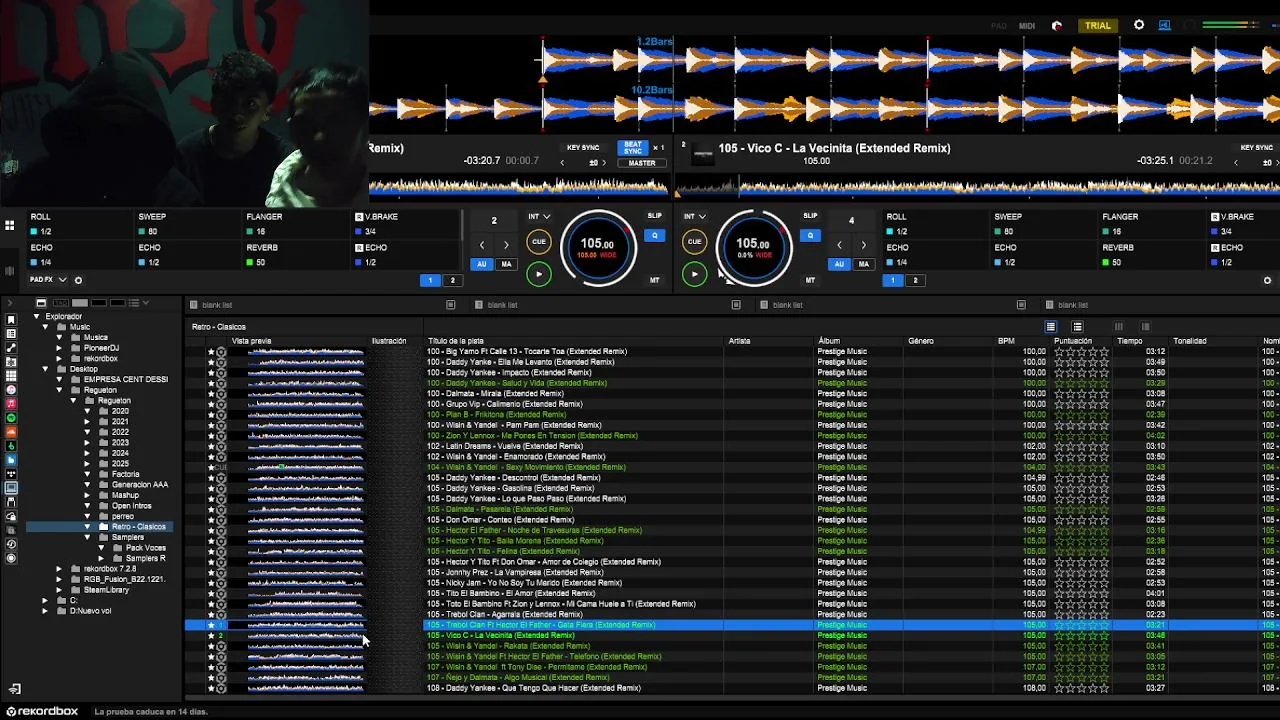
Task: Jump beats forward on deck 2
Action: (x=863, y=245)
